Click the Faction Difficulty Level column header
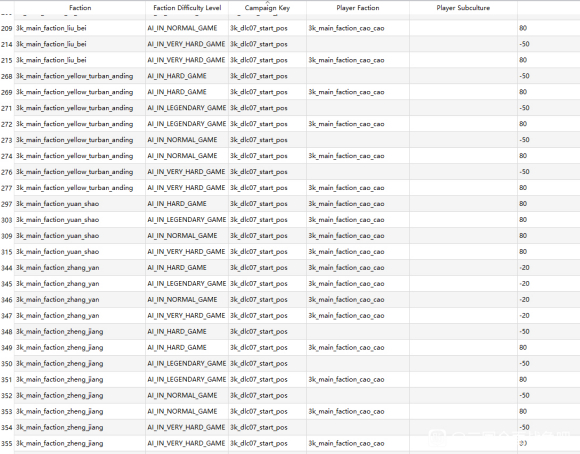580x454 pixels. [x=187, y=8]
